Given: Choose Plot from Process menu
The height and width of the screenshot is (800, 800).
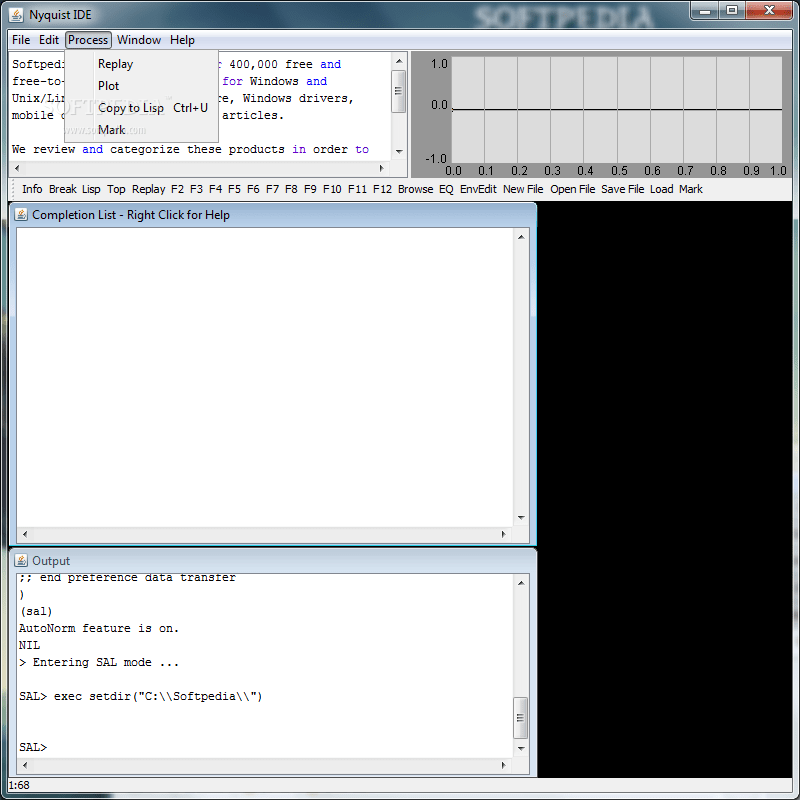Looking at the screenshot, I should click(141, 86).
